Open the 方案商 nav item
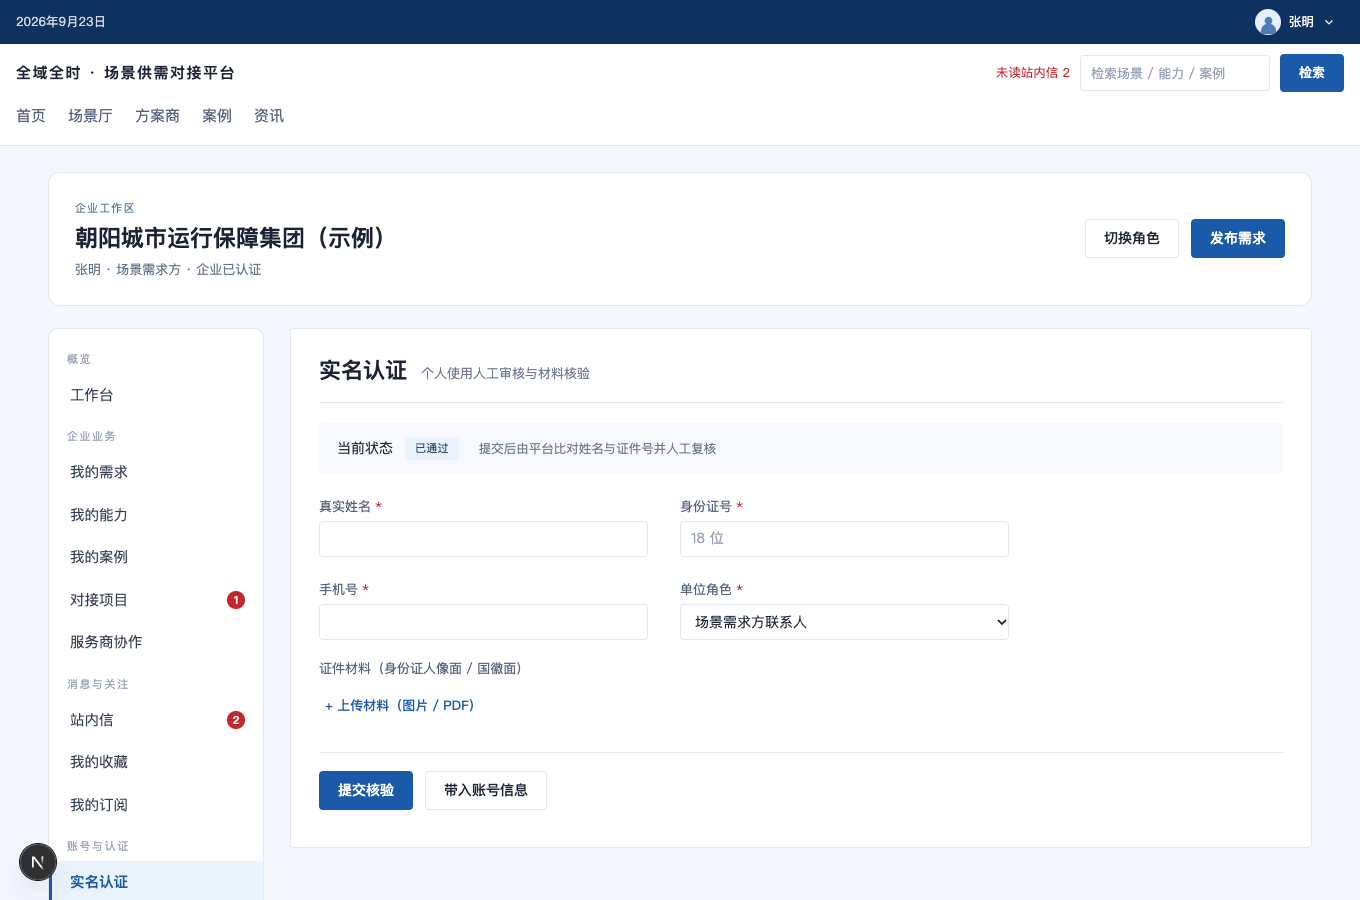The height and width of the screenshot is (900, 1360). pos(157,116)
